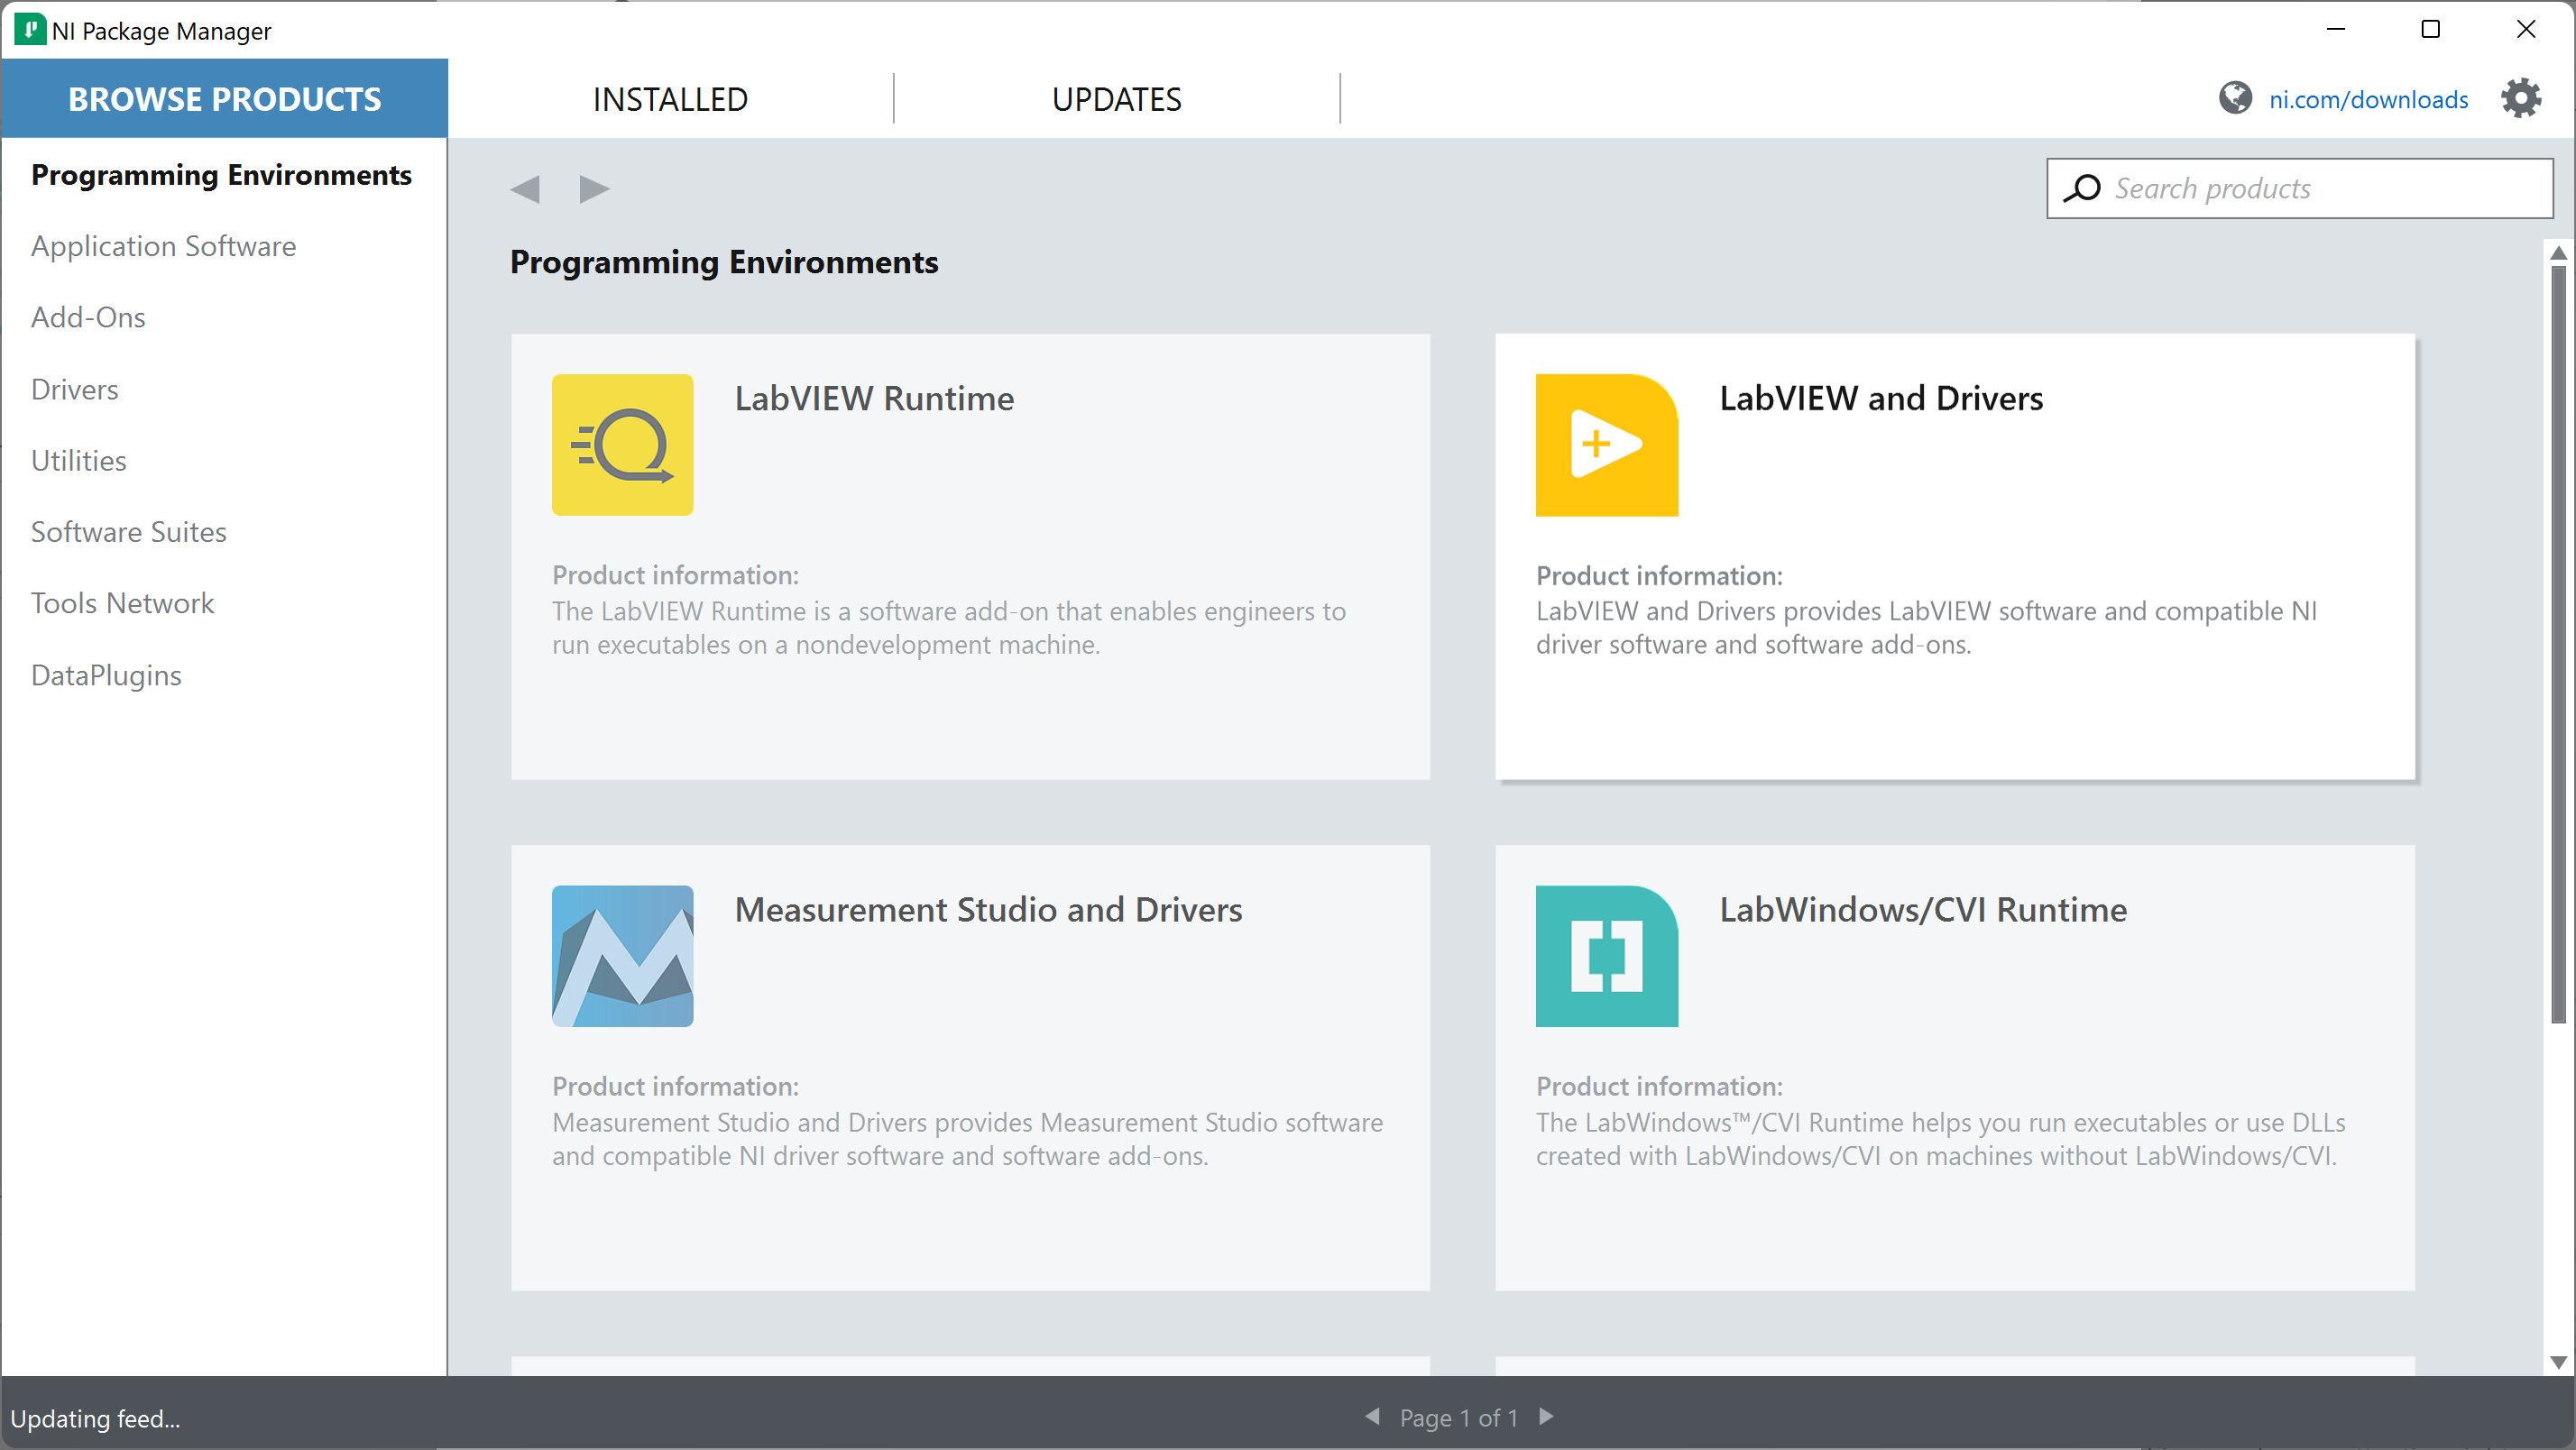Open the ni.com/downloads link

point(2368,99)
